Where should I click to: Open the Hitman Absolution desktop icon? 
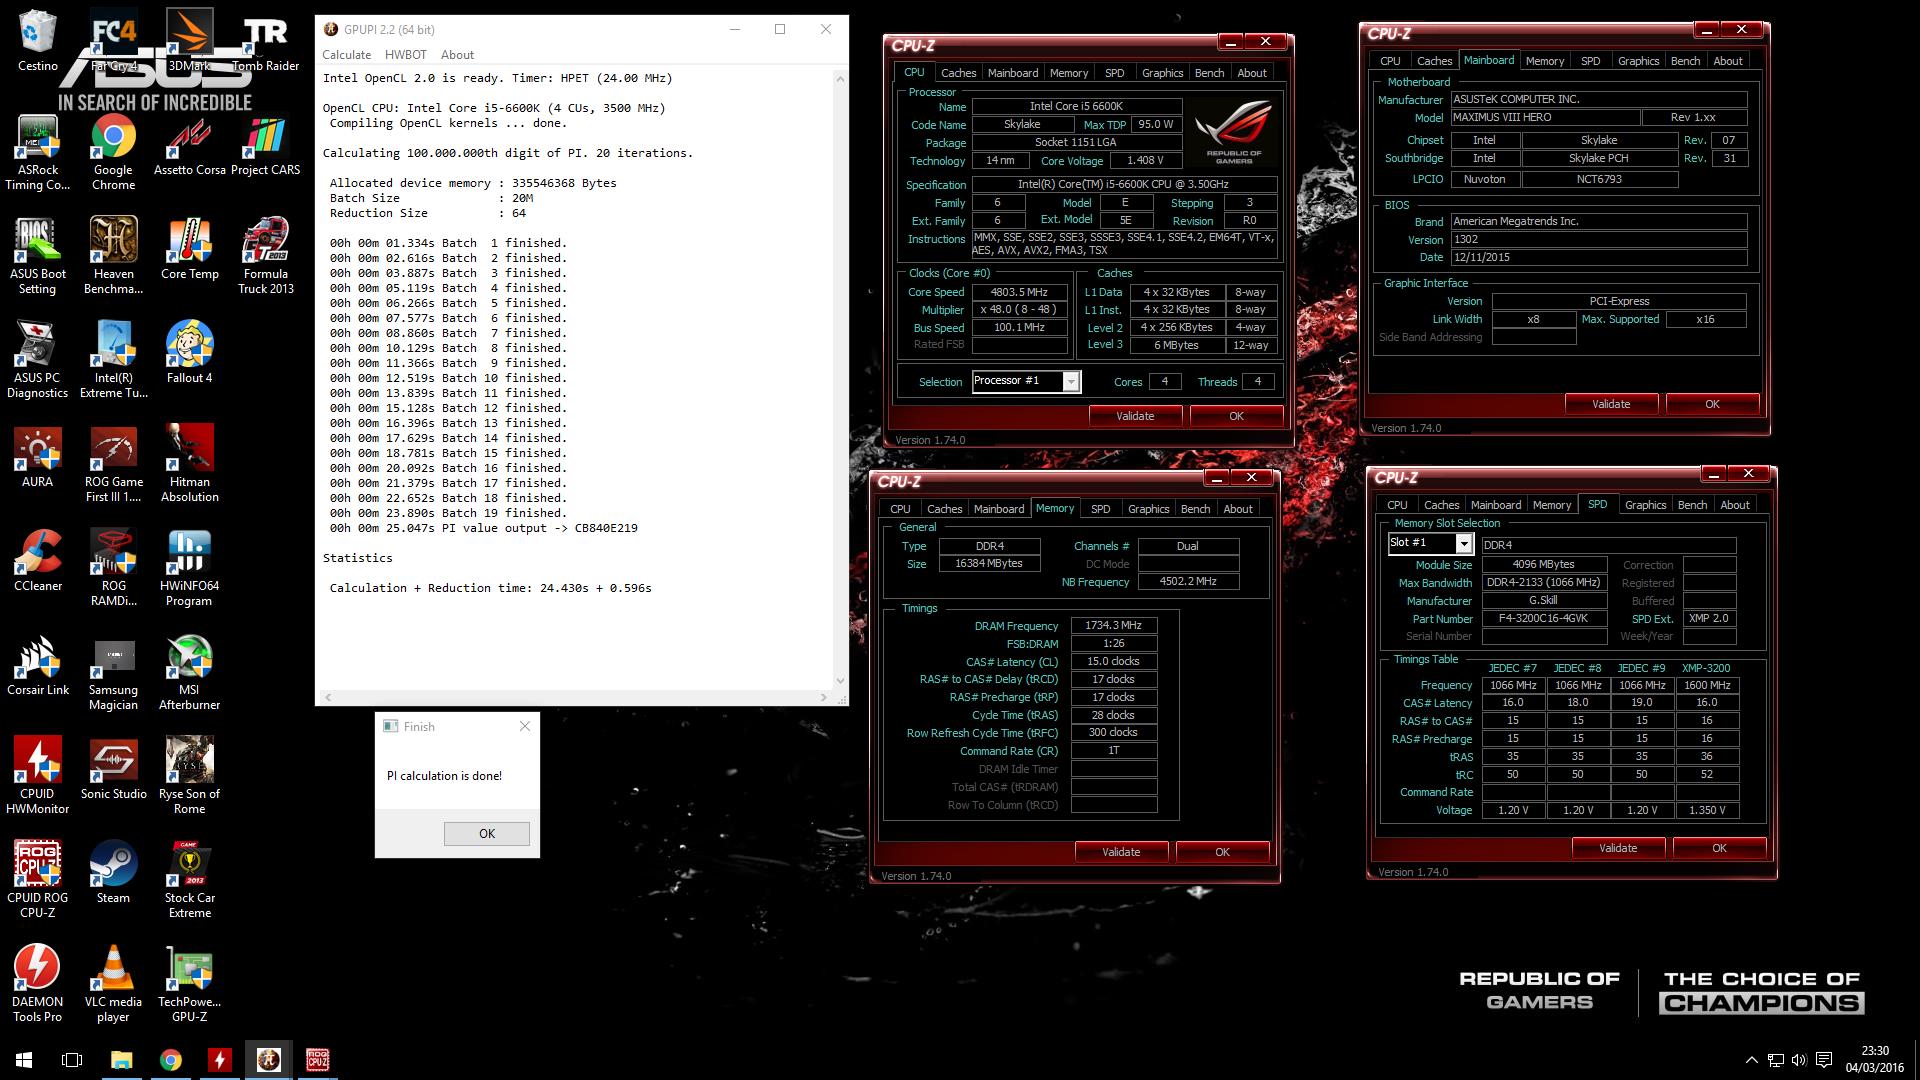pyautogui.click(x=190, y=465)
